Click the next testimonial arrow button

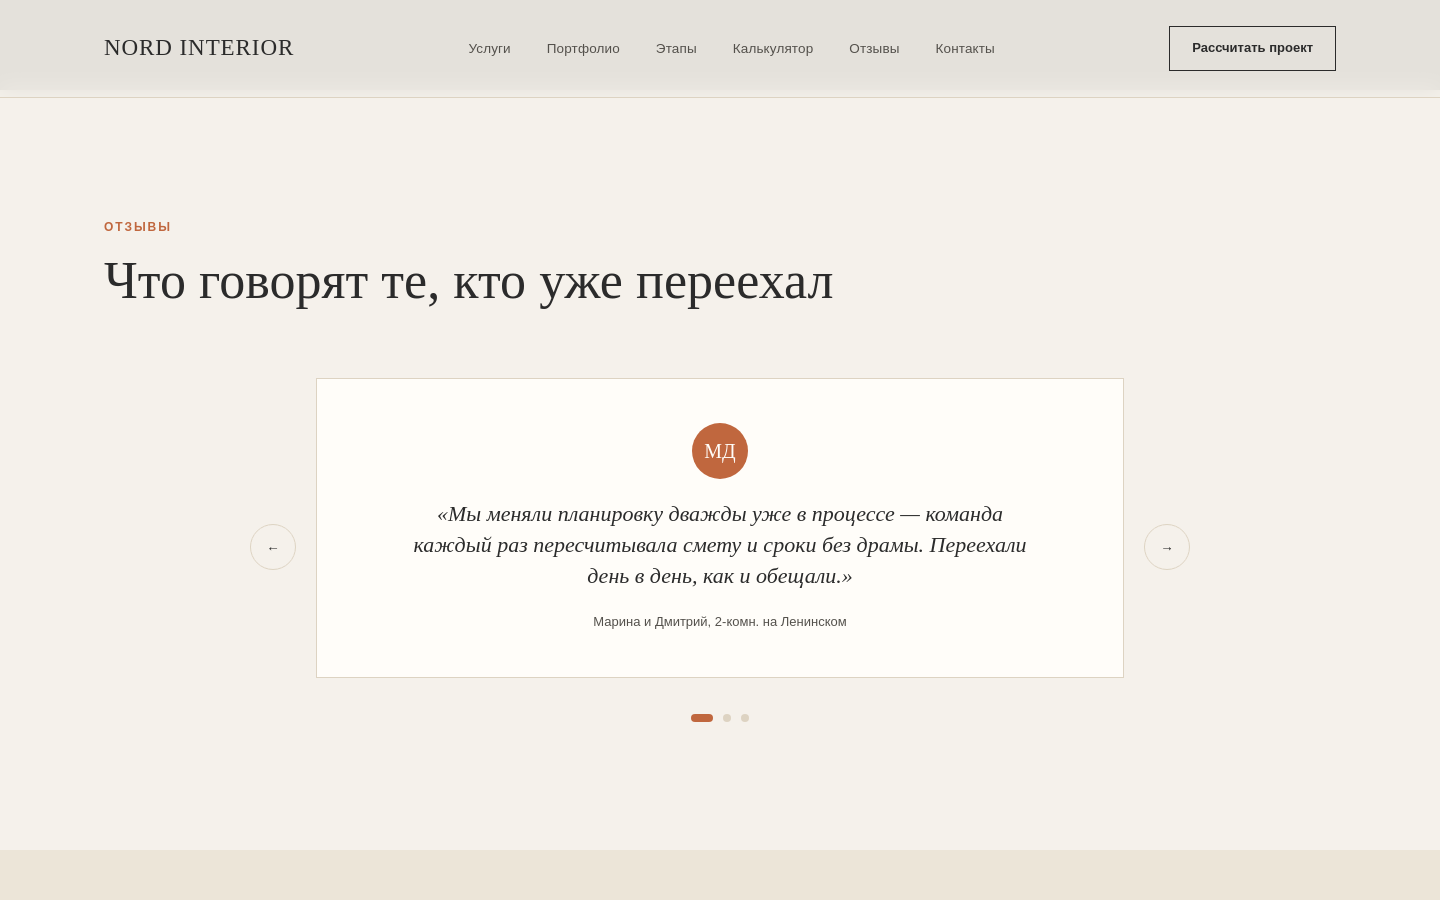click(x=1167, y=547)
